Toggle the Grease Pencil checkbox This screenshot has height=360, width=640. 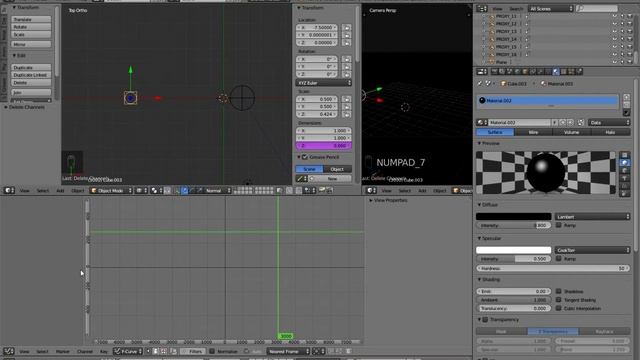[x=304, y=157]
